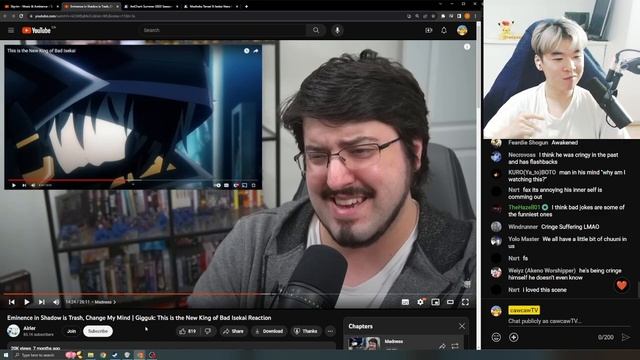Open the Windows Start menu
The height and width of the screenshot is (360, 640).
pos(5,355)
